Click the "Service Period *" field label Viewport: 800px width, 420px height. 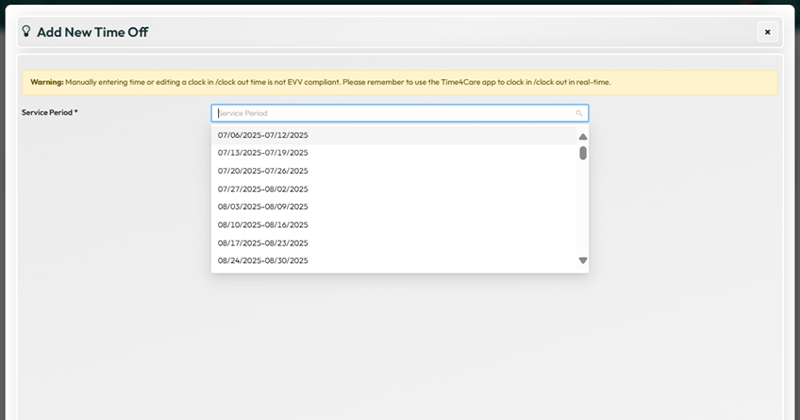[50, 113]
